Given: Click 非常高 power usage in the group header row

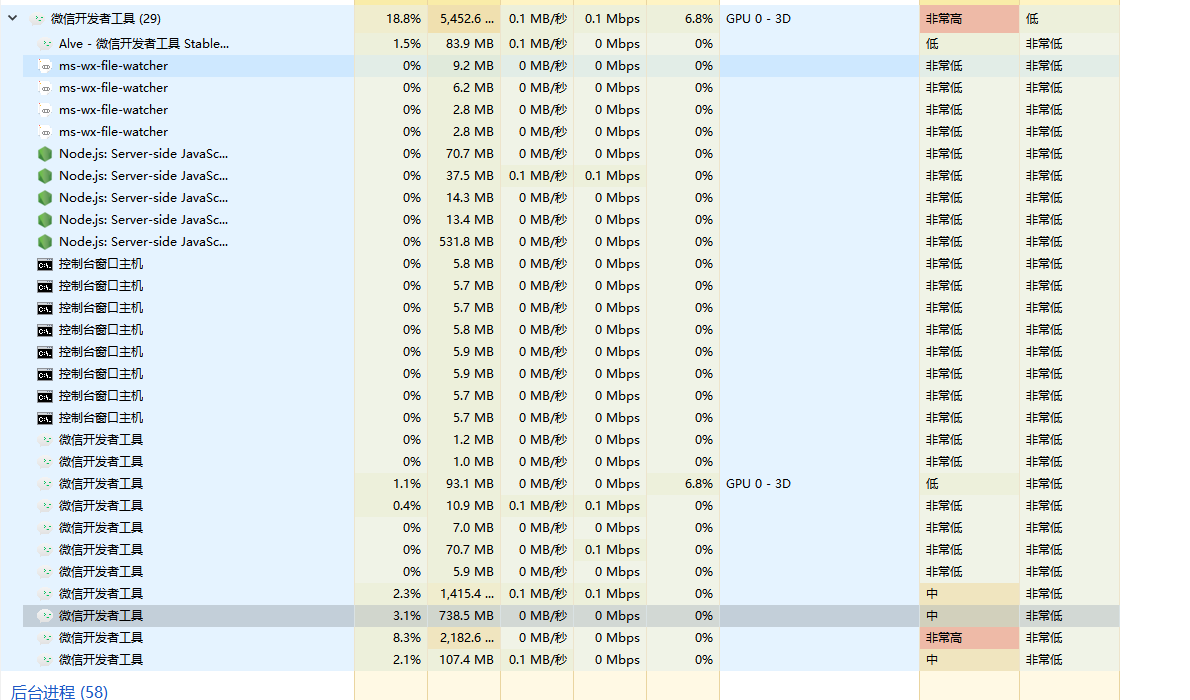Looking at the screenshot, I should (x=969, y=19).
